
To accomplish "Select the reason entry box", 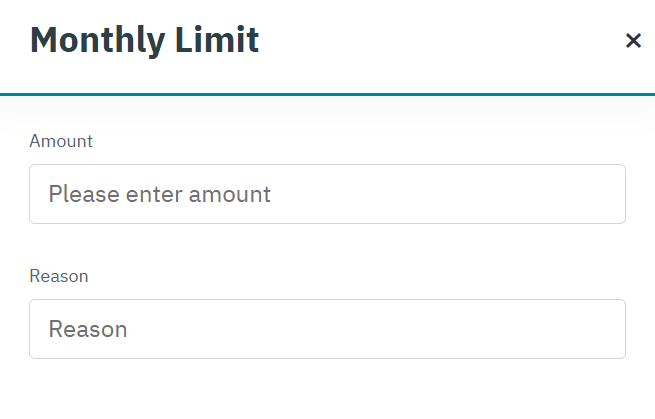I will click(x=327, y=329).
